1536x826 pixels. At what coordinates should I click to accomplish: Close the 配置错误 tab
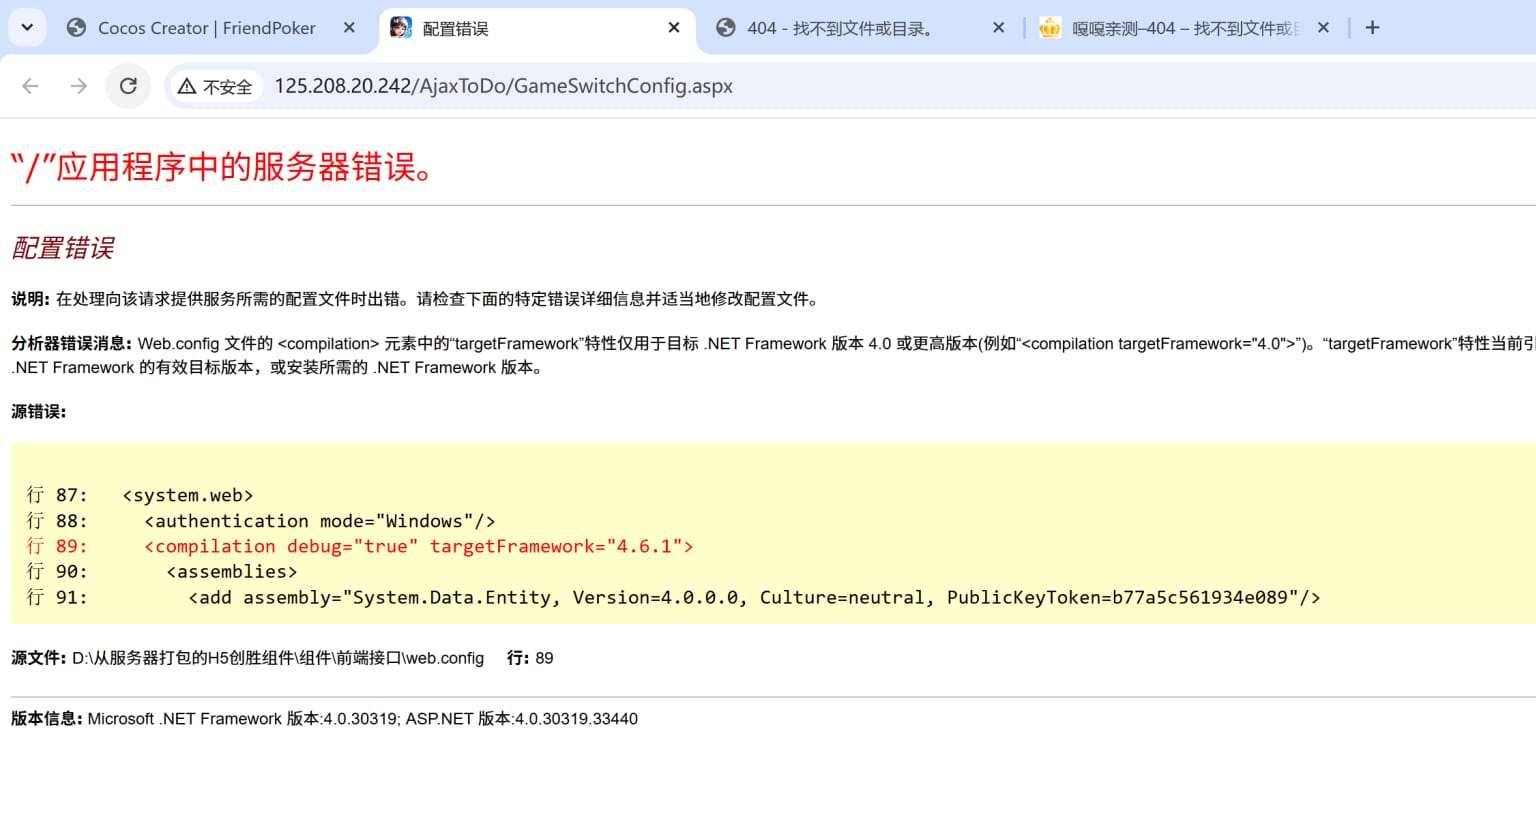pos(673,28)
